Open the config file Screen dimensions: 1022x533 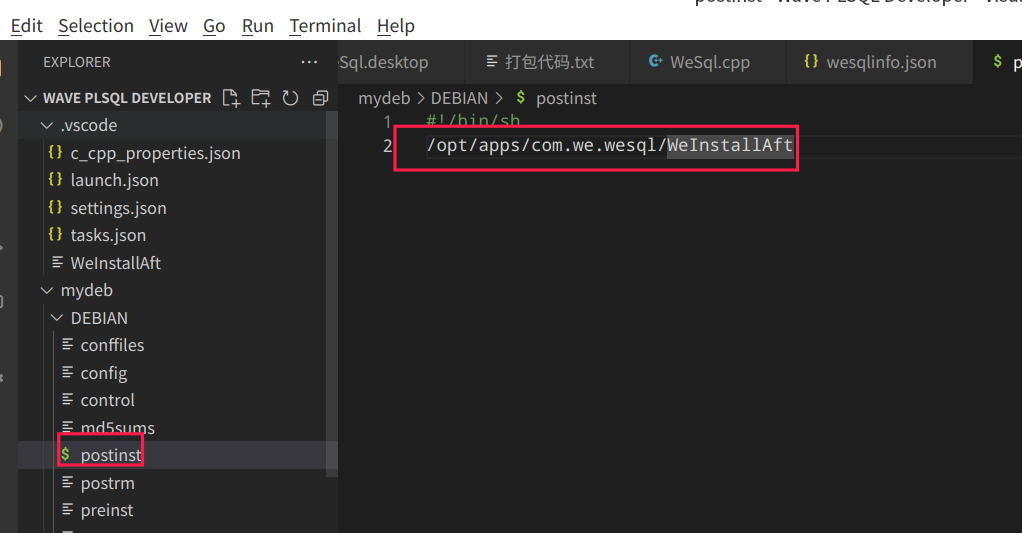pyautogui.click(x=104, y=373)
